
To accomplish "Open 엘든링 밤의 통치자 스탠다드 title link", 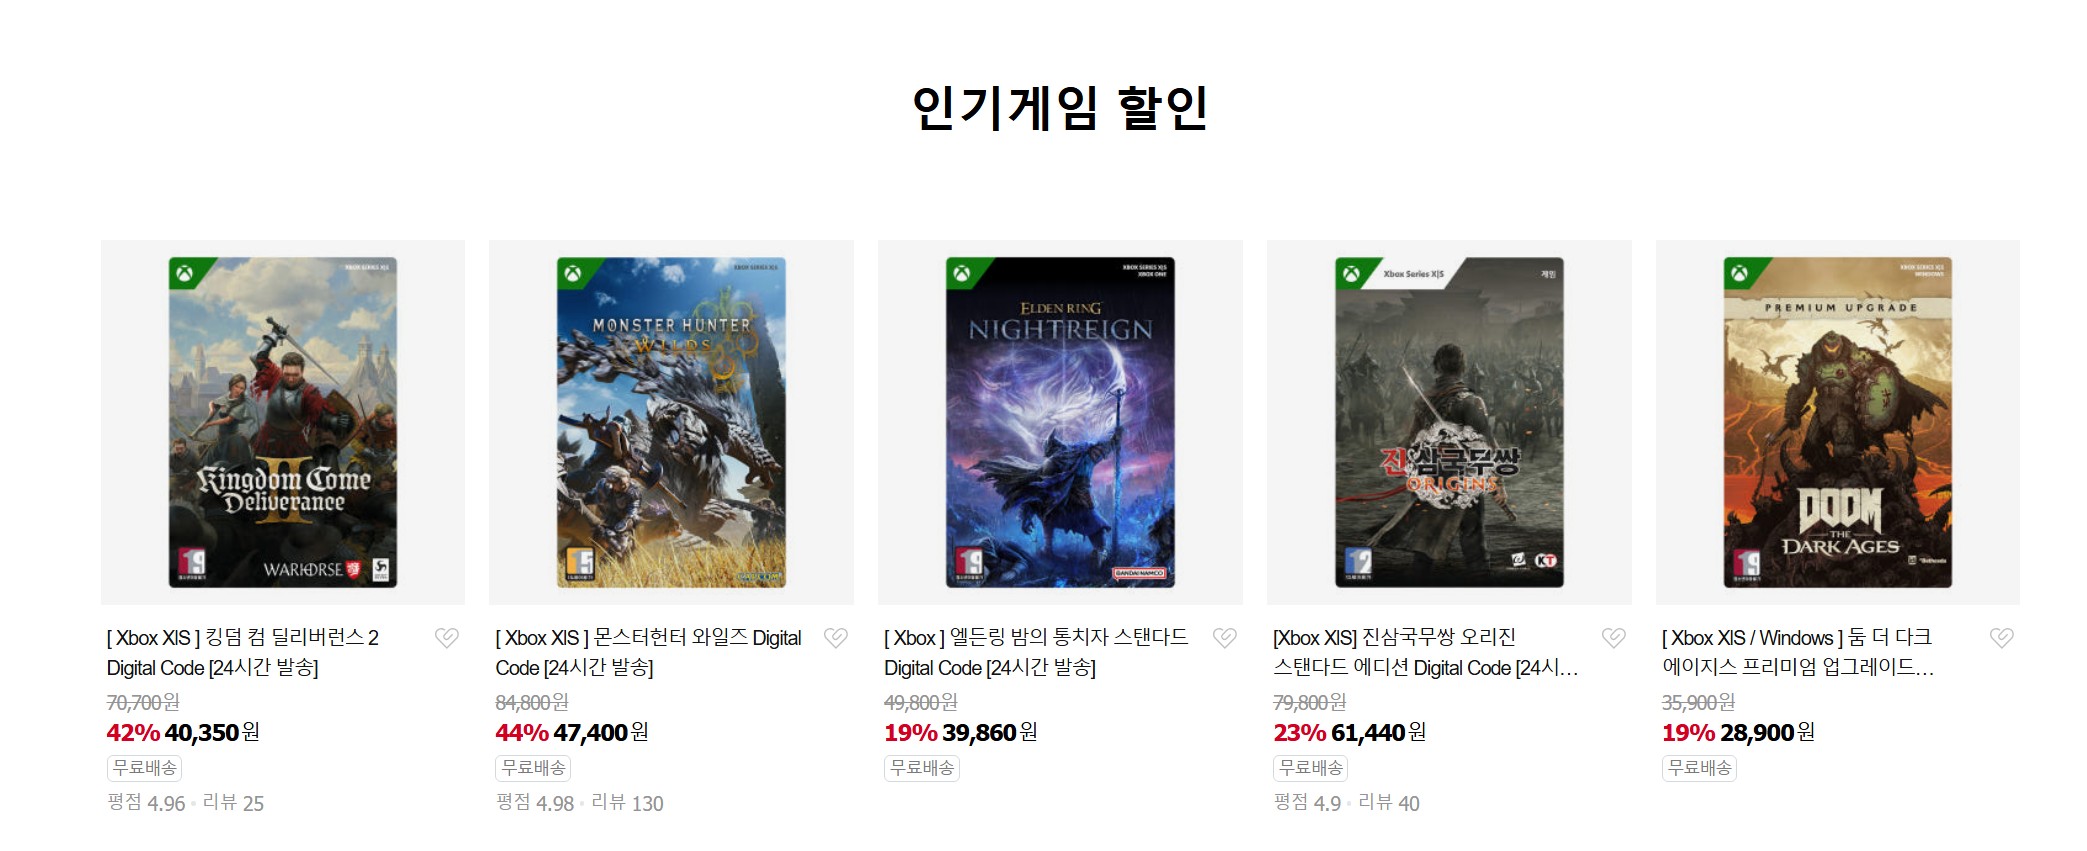I will pos(1036,653).
